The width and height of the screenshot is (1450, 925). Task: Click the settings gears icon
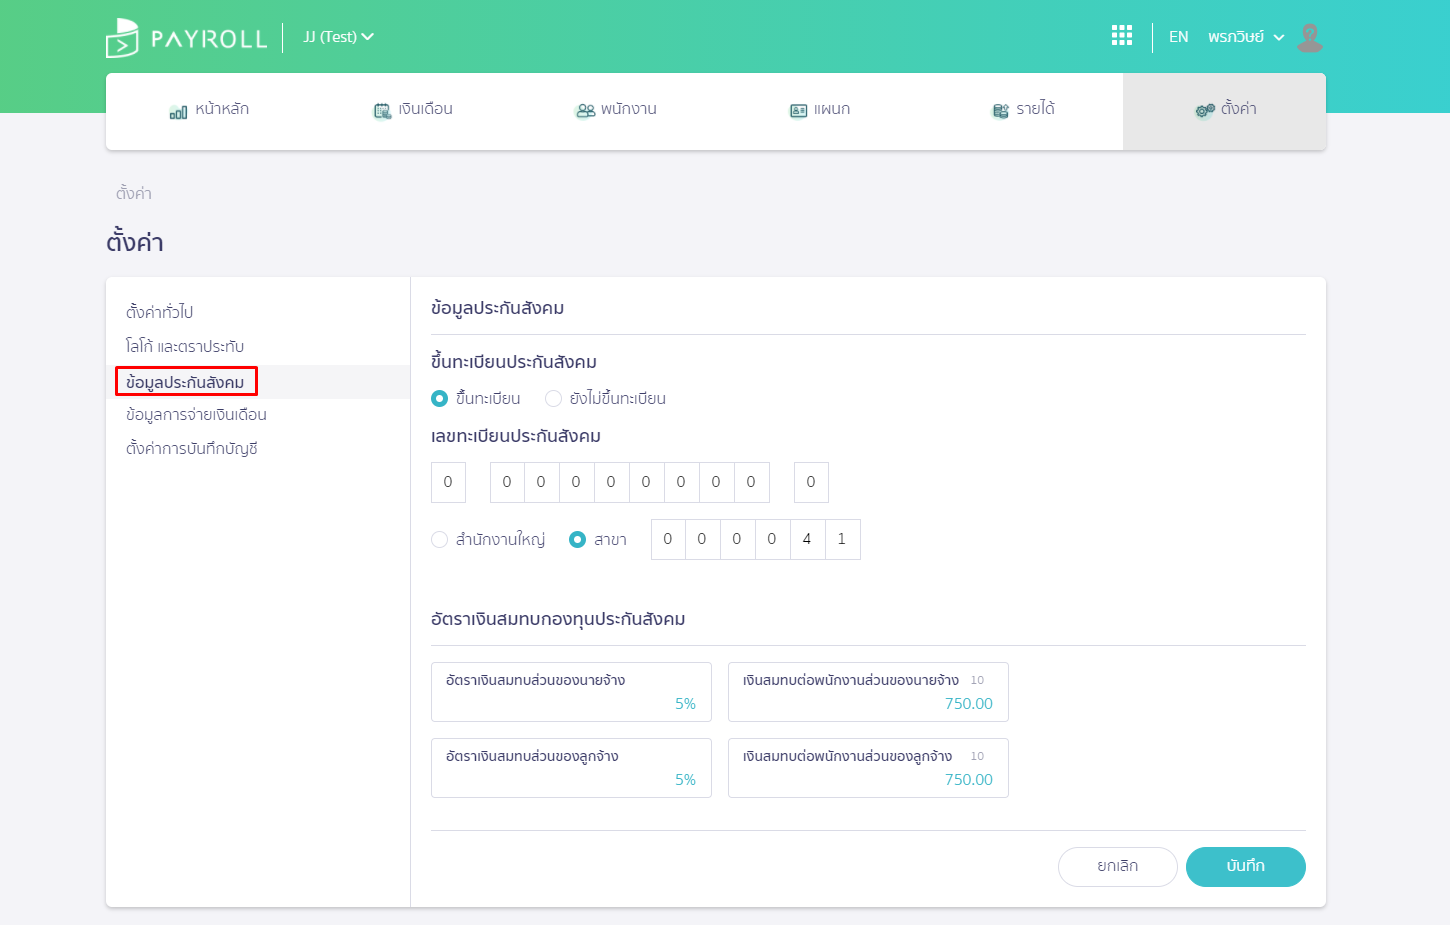tap(1205, 111)
